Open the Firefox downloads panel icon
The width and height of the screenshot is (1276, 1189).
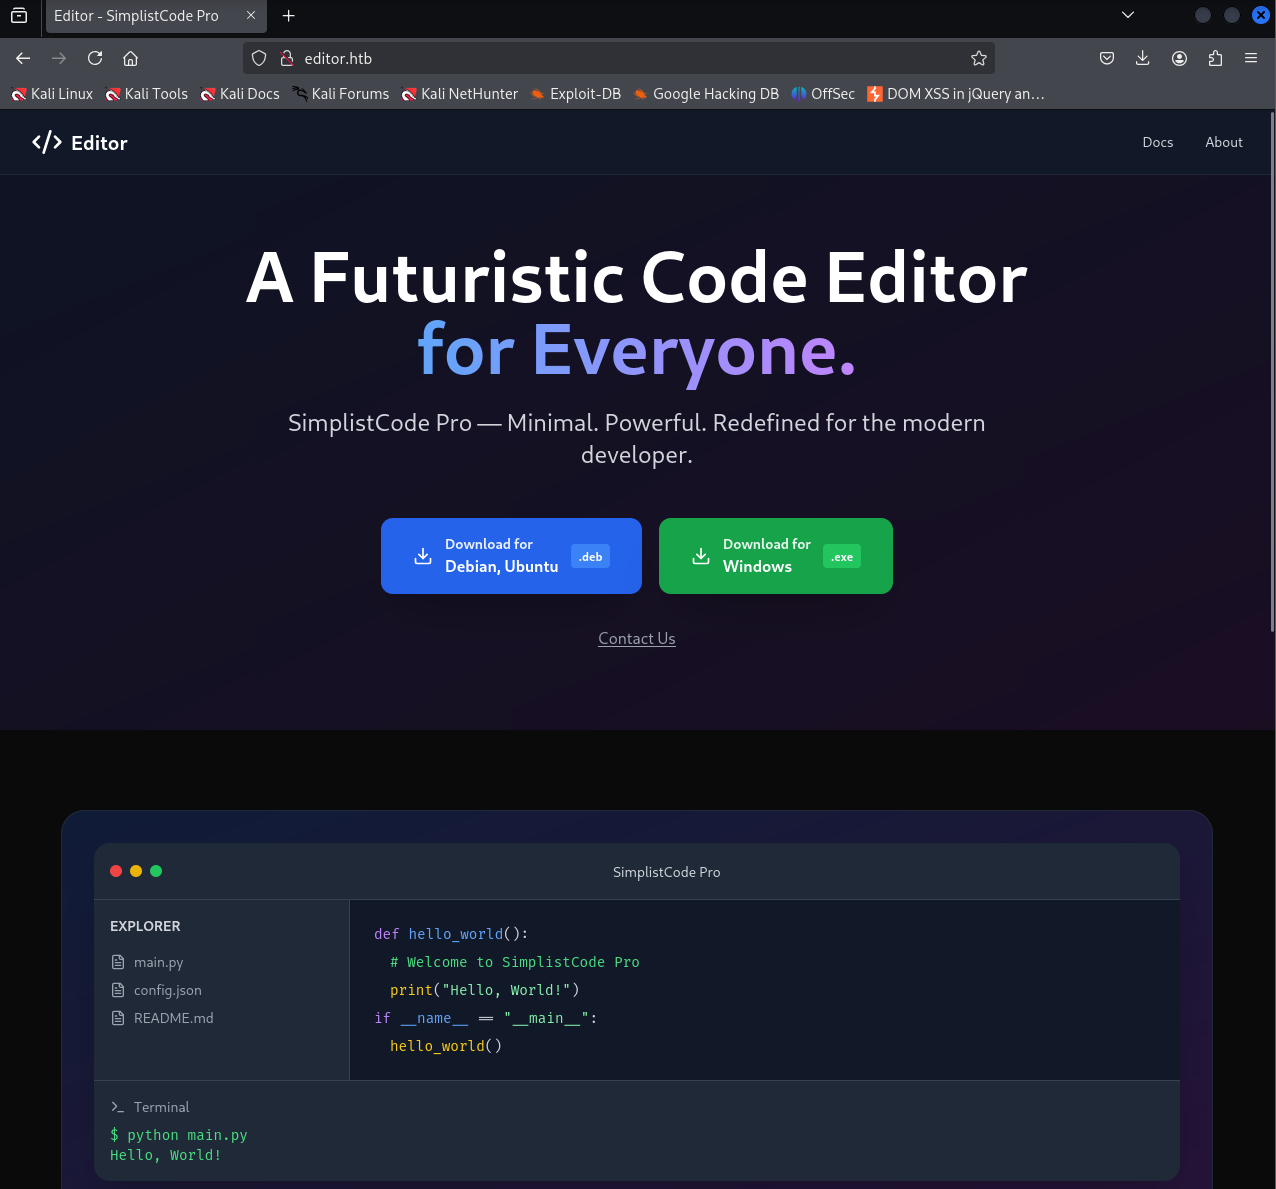pos(1143,58)
